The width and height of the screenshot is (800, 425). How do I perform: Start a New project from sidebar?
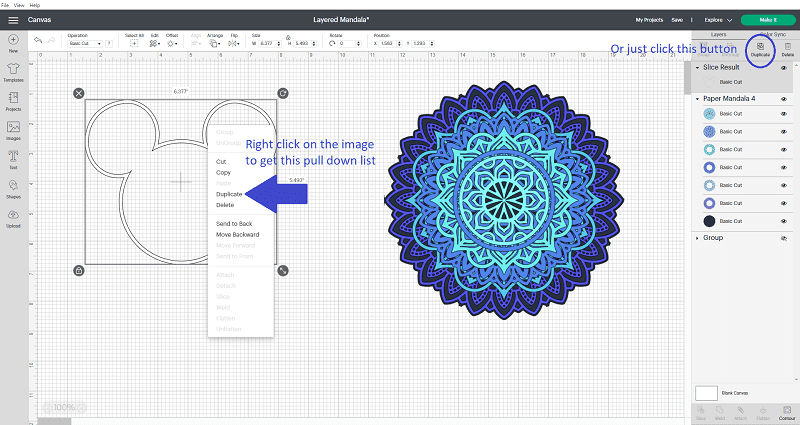pos(13,43)
